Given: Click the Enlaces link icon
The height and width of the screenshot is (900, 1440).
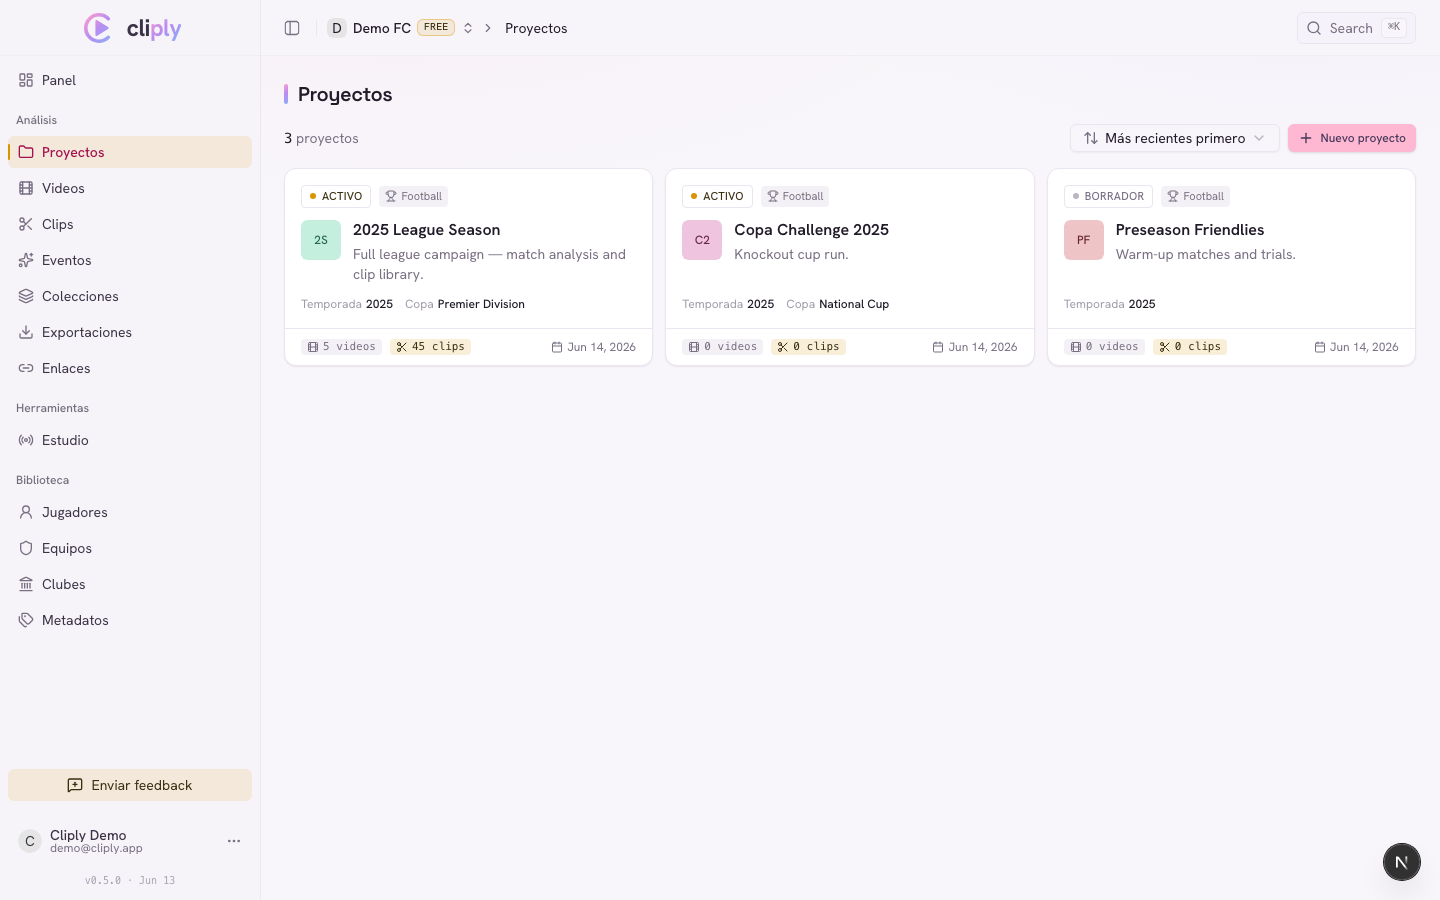Looking at the screenshot, I should click(x=26, y=368).
